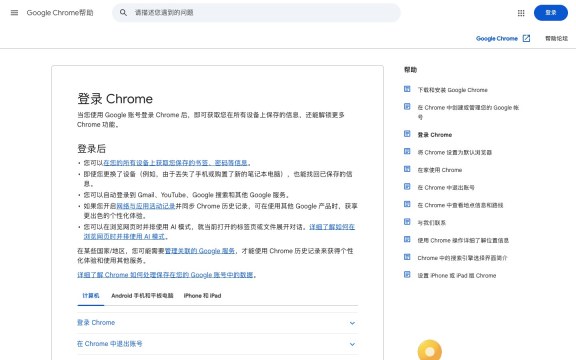Click article icon beside 与我们联系

click(x=407, y=222)
